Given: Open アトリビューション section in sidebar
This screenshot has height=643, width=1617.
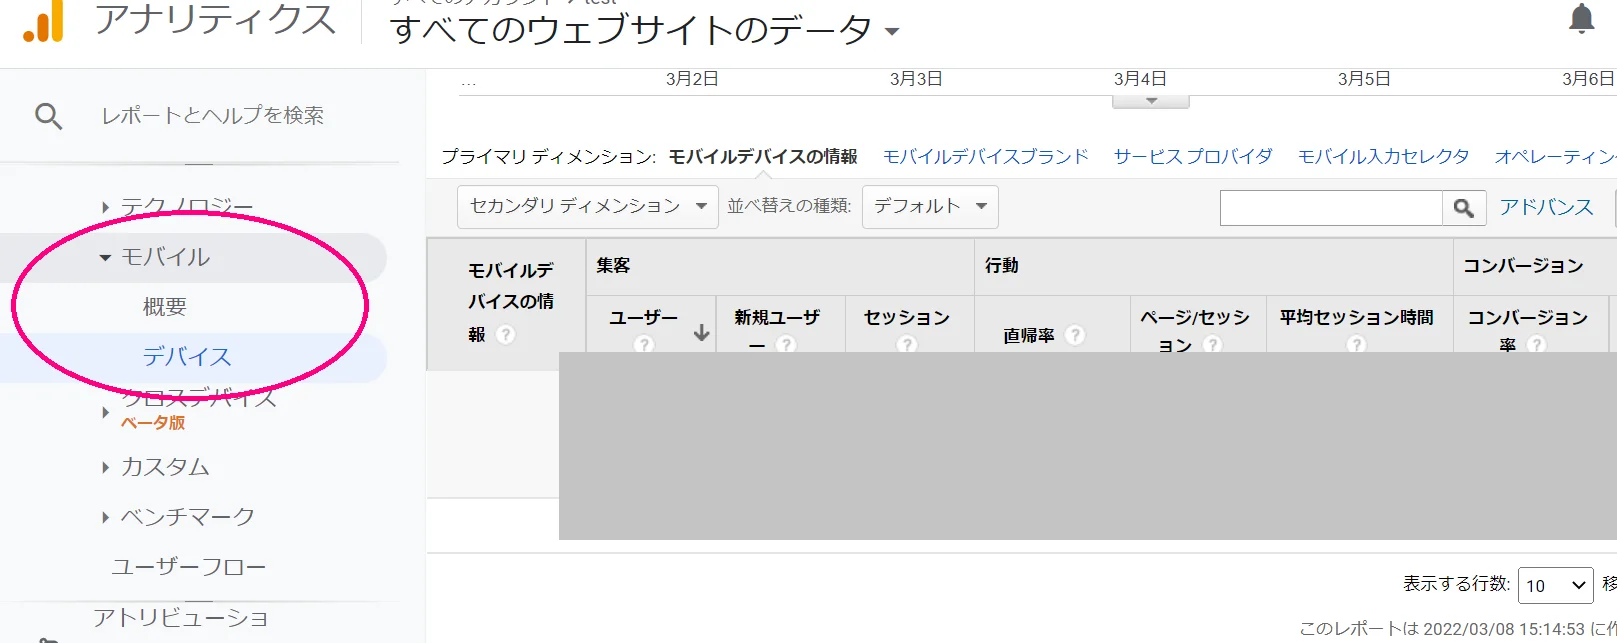Looking at the screenshot, I should pos(181,618).
